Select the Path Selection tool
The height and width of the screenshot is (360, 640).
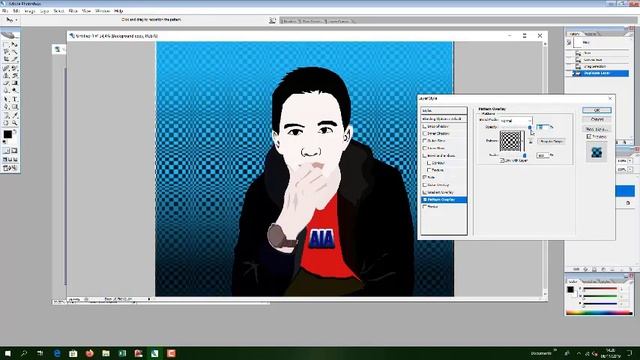pyautogui.click(x=6, y=99)
